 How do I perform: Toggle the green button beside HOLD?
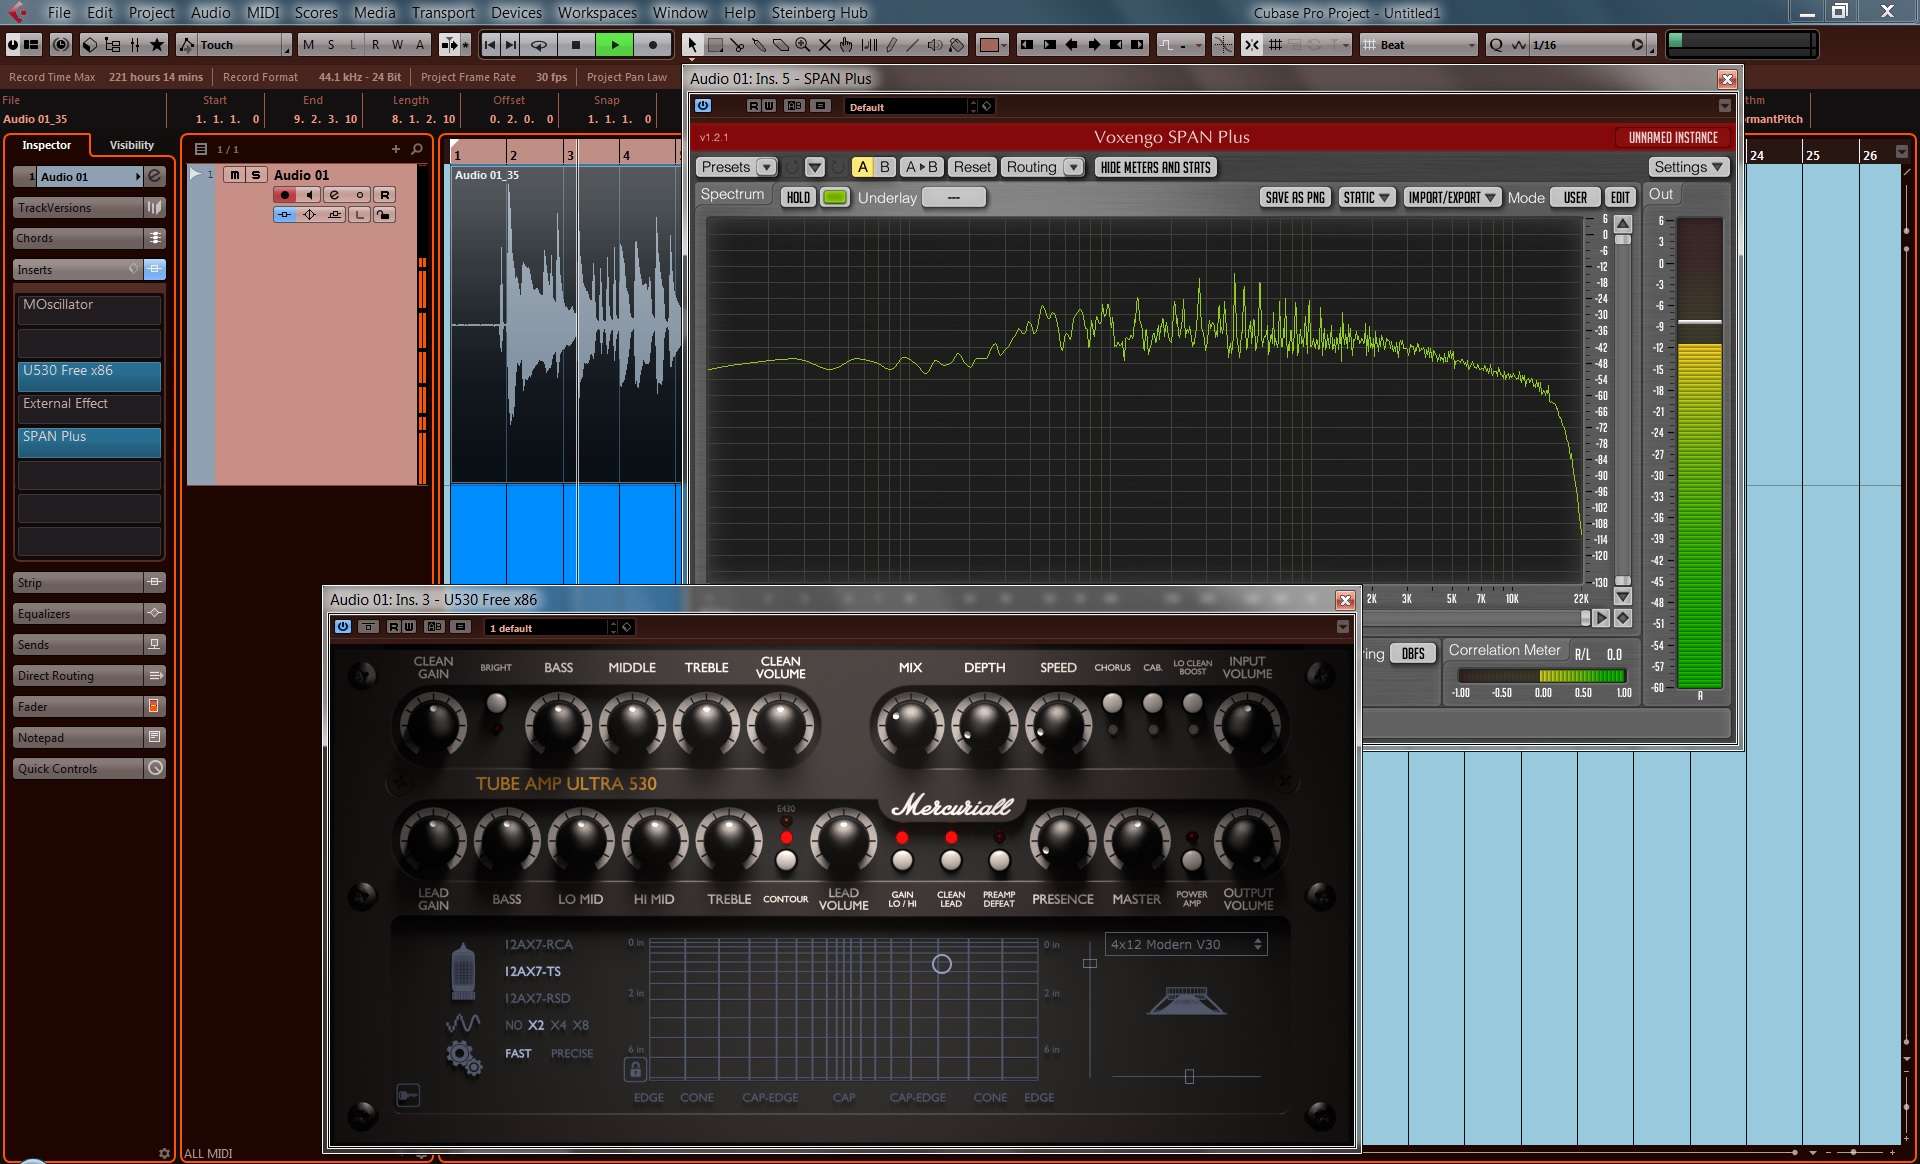[x=834, y=198]
